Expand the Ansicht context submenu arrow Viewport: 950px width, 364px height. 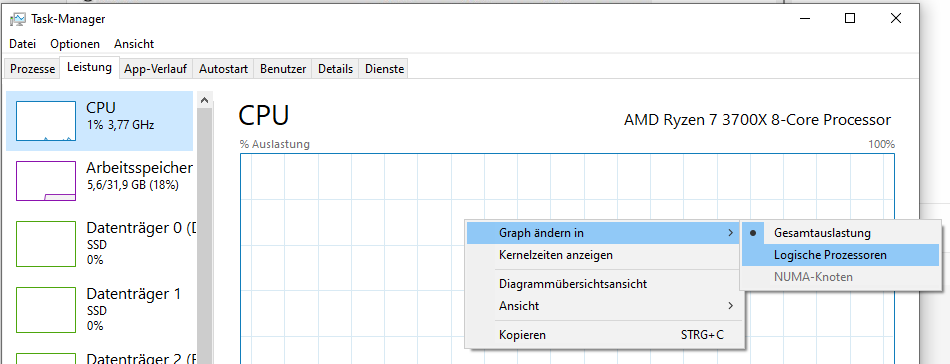[731, 306]
